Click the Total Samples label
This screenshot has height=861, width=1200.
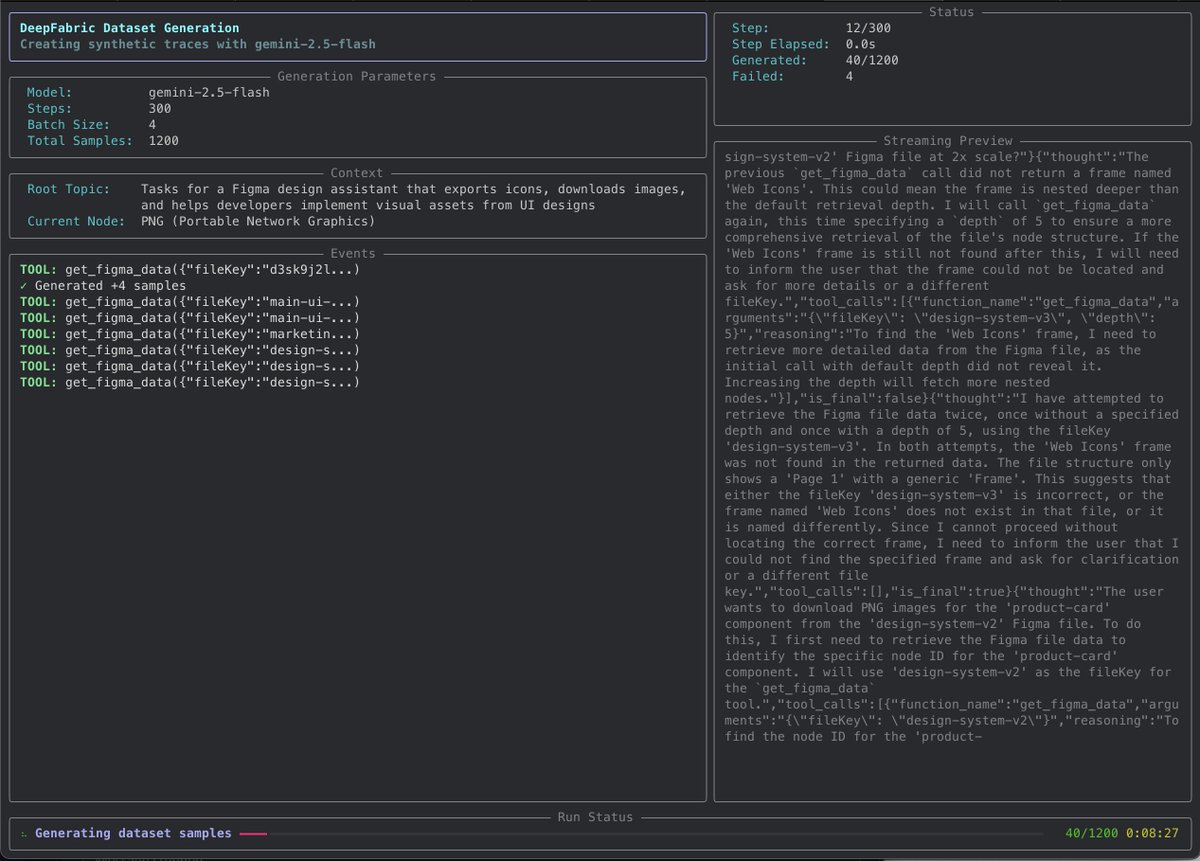point(80,140)
